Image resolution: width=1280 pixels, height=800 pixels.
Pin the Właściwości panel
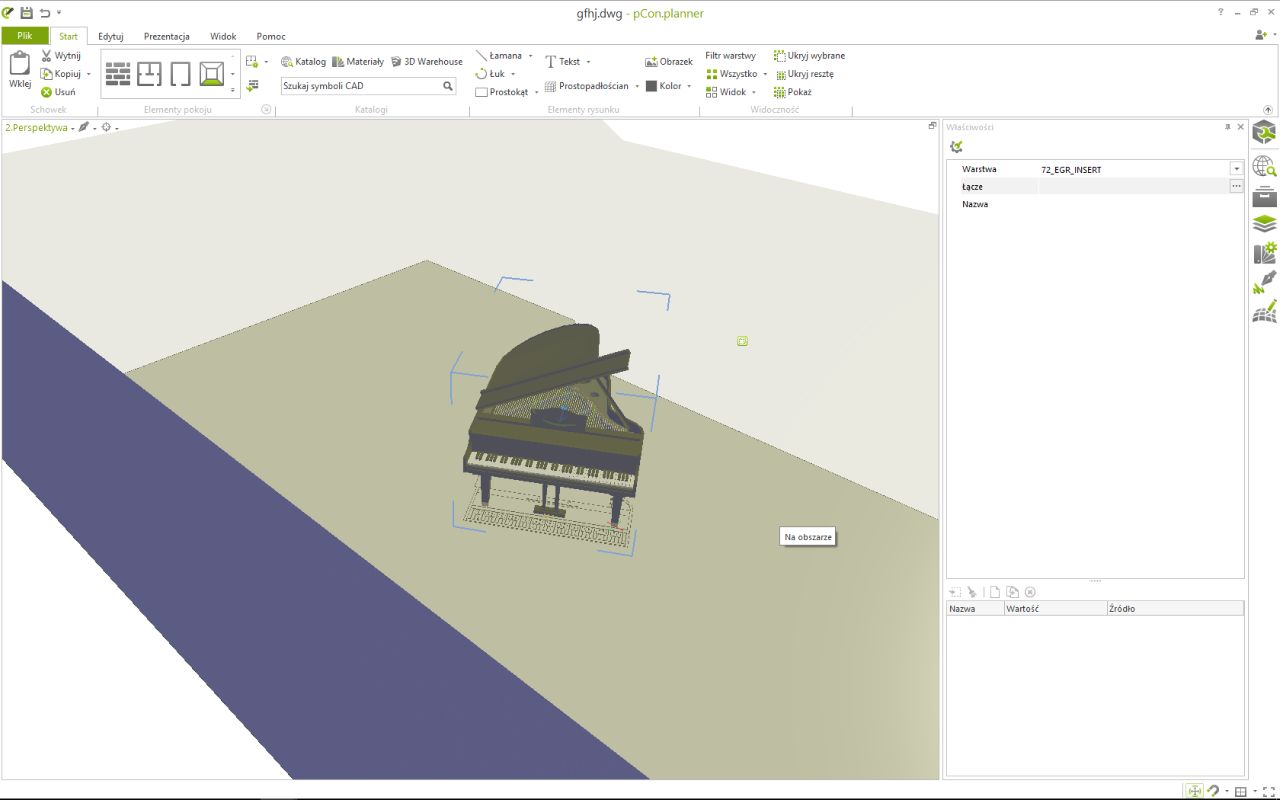click(1228, 127)
